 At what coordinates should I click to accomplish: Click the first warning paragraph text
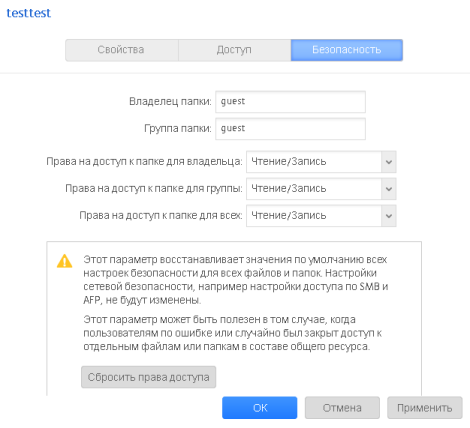coord(236,280)
